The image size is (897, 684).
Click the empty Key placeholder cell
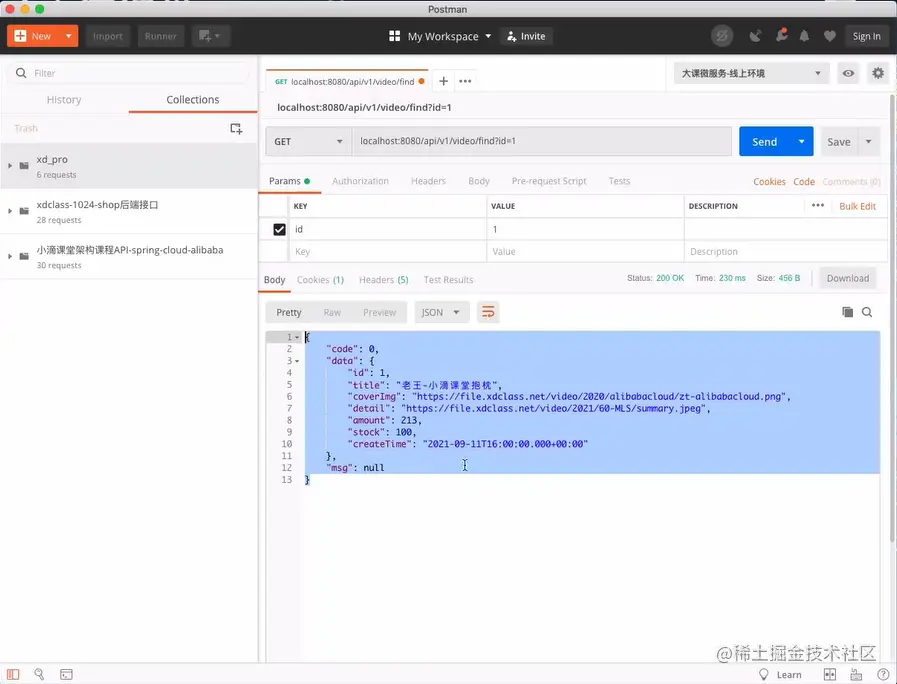(x=387, y=252)
